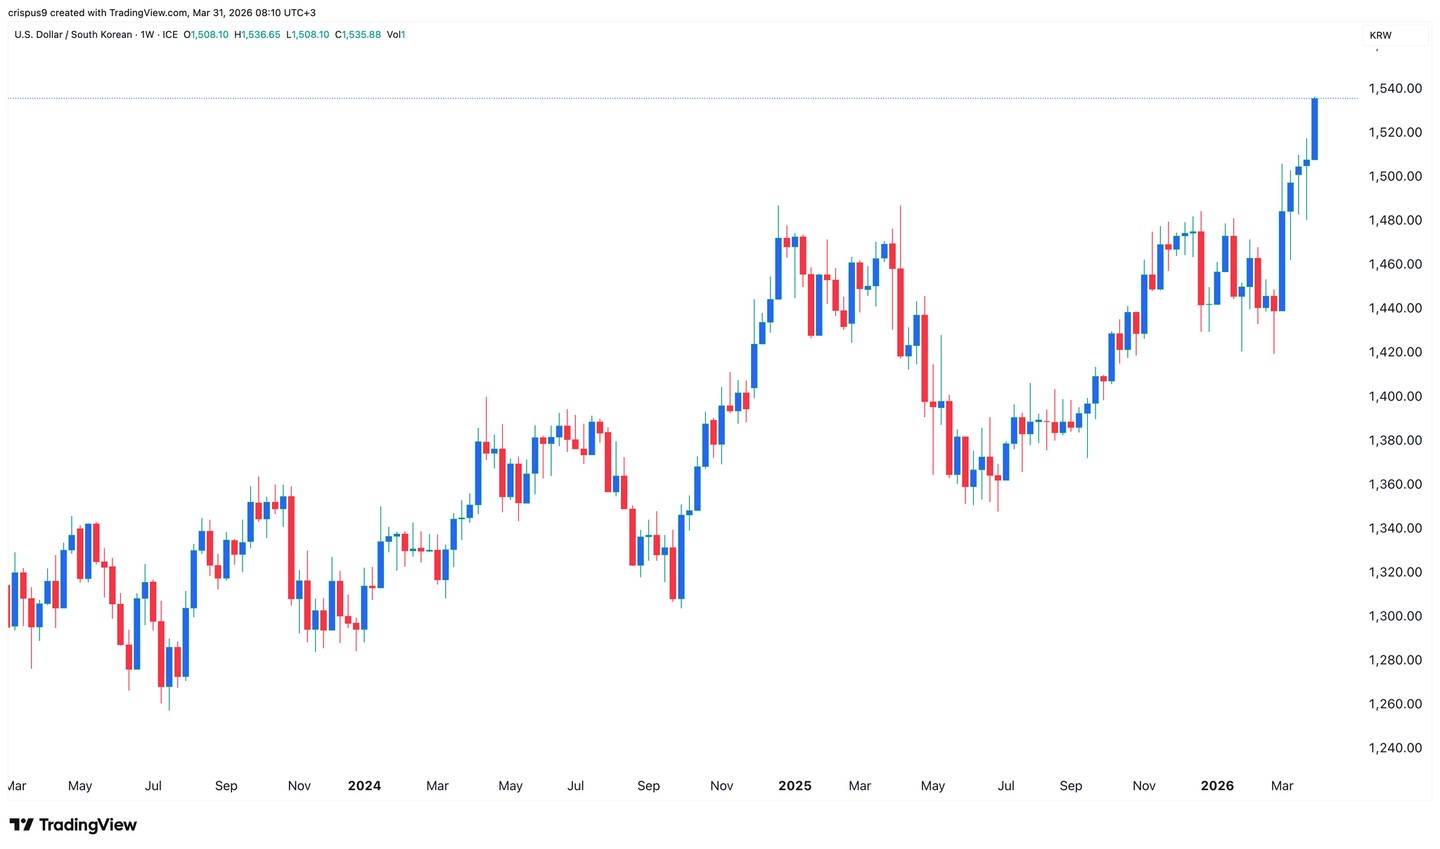Click the high value H1,536.65
Image resolution: width=1440 pixels, height=849 pixels.
pos(258,35)
